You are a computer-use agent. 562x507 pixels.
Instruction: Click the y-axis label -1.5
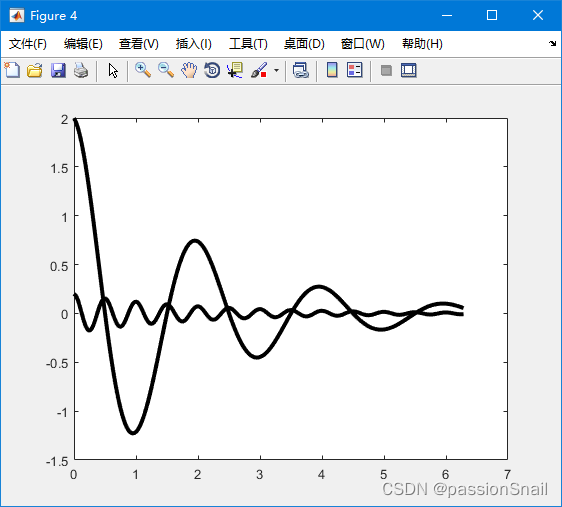[57, 461]
